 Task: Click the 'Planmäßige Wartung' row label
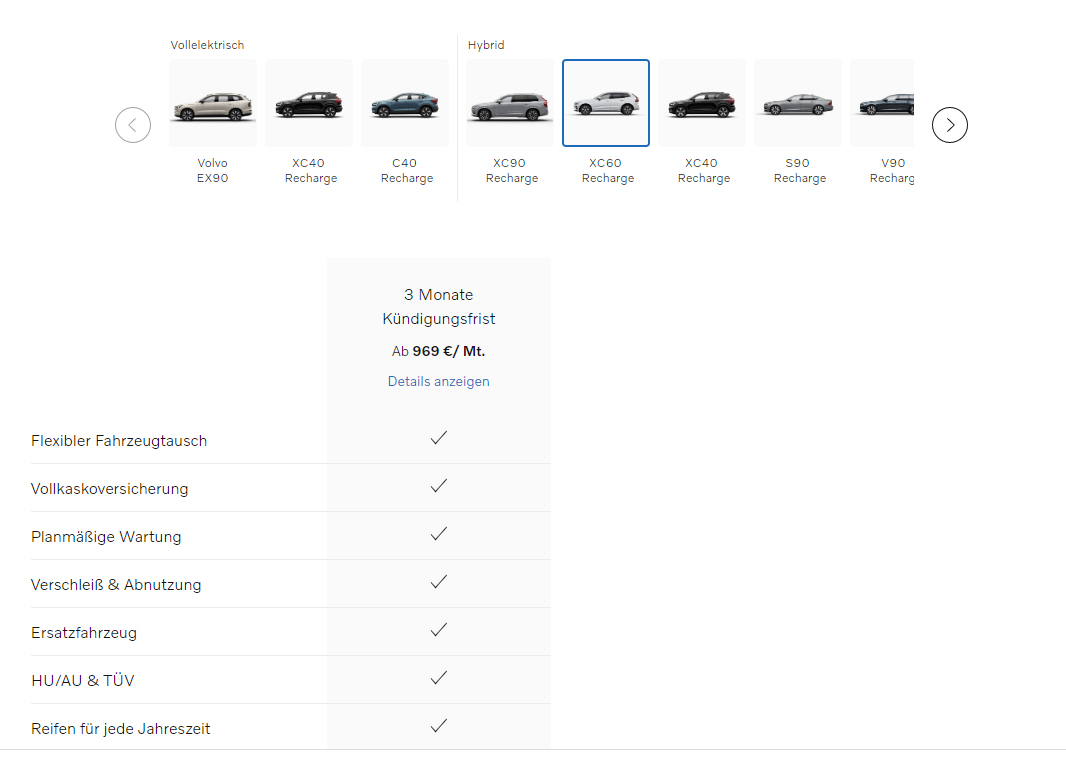106,536
